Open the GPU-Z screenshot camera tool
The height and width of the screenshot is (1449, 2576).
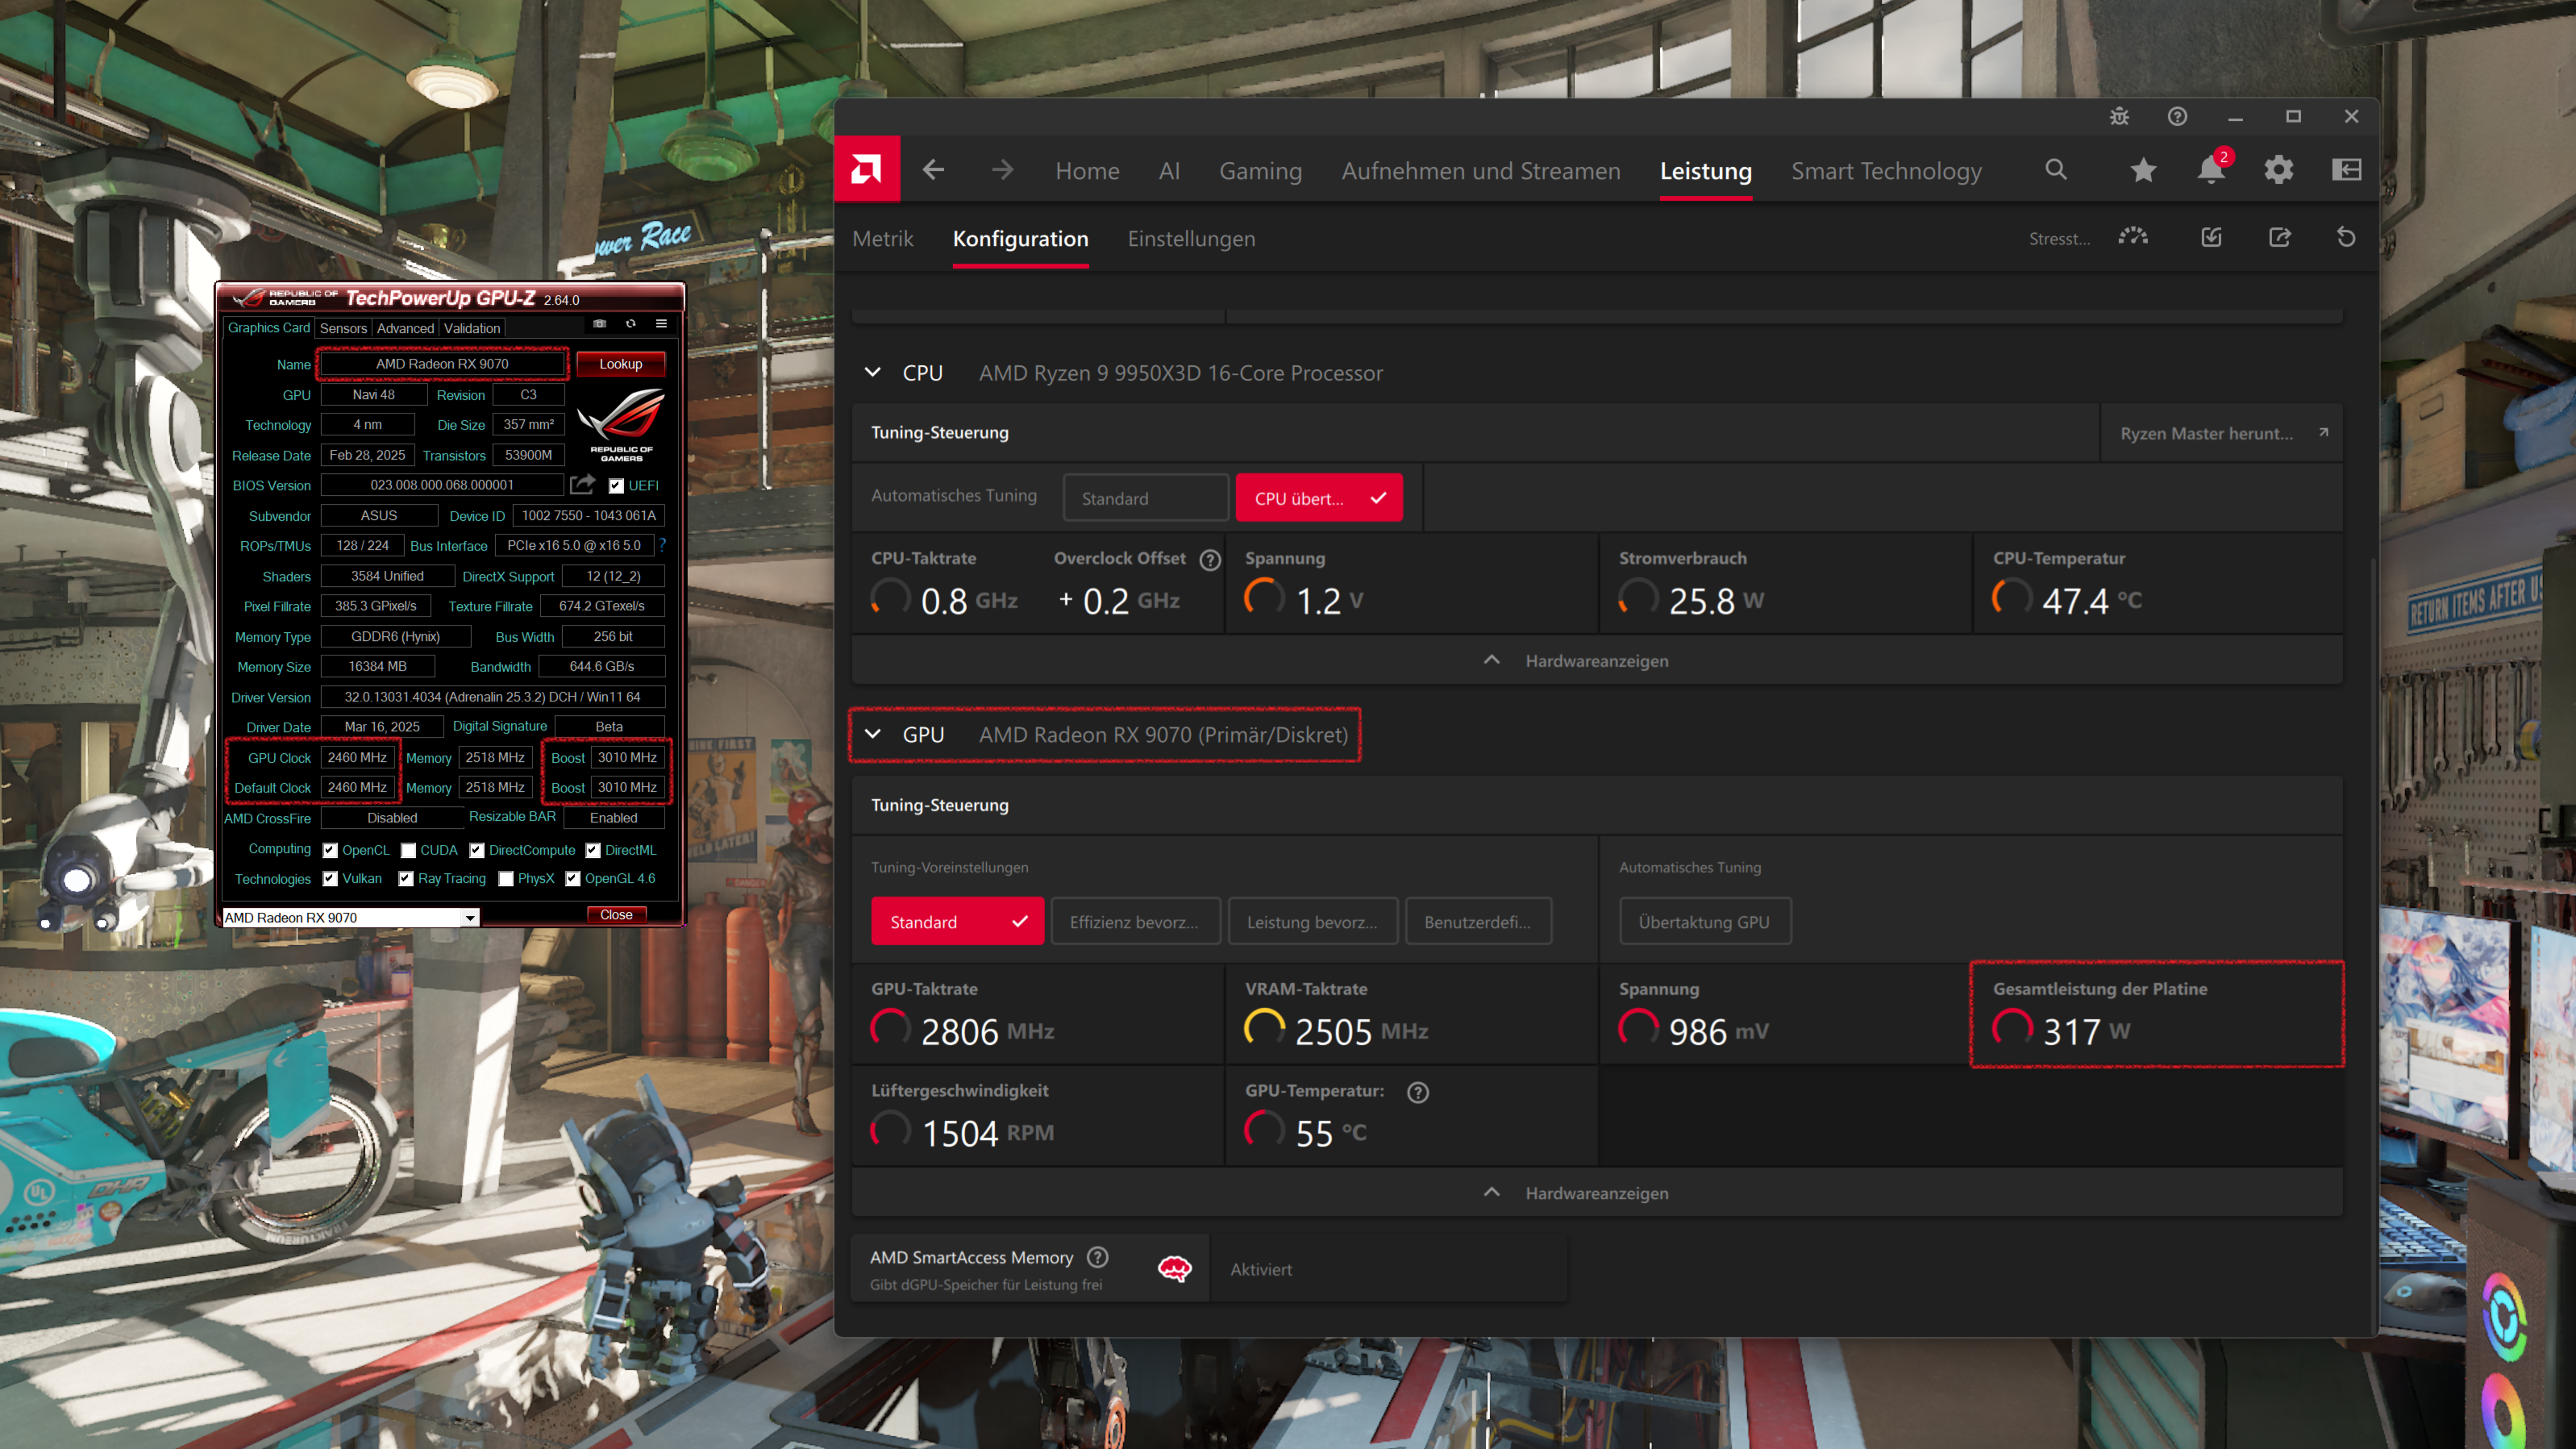pos(598,324)
